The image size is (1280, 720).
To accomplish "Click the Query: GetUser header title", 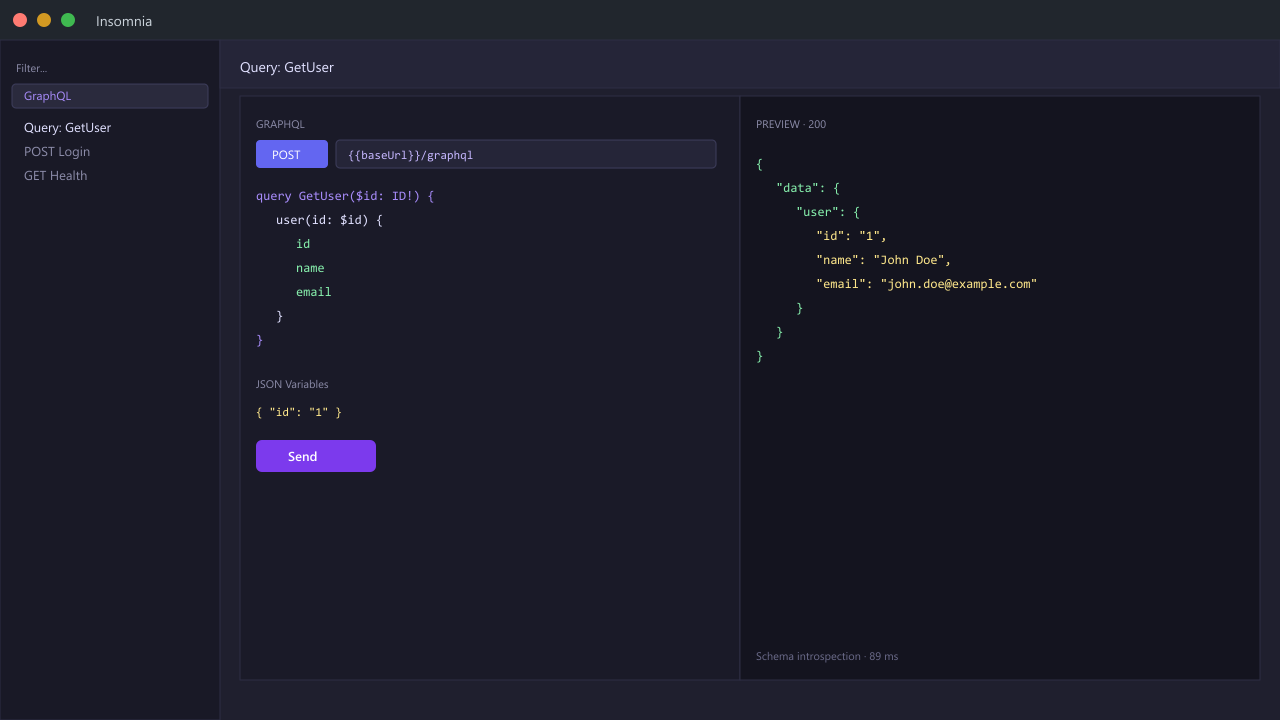I will (x=287, y=67).
